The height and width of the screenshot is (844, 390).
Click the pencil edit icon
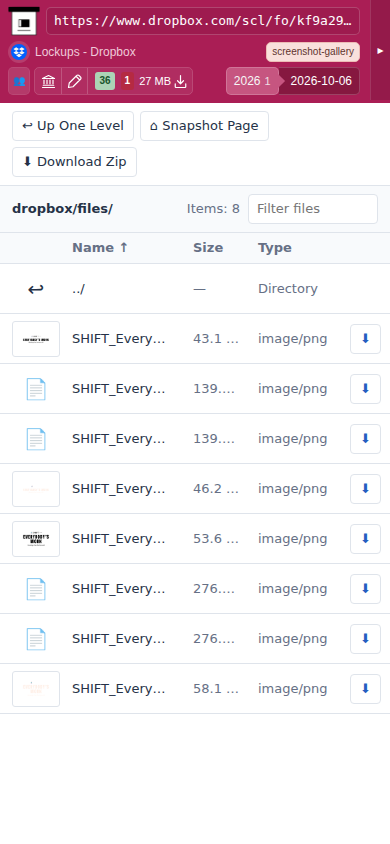click(75, 81)
